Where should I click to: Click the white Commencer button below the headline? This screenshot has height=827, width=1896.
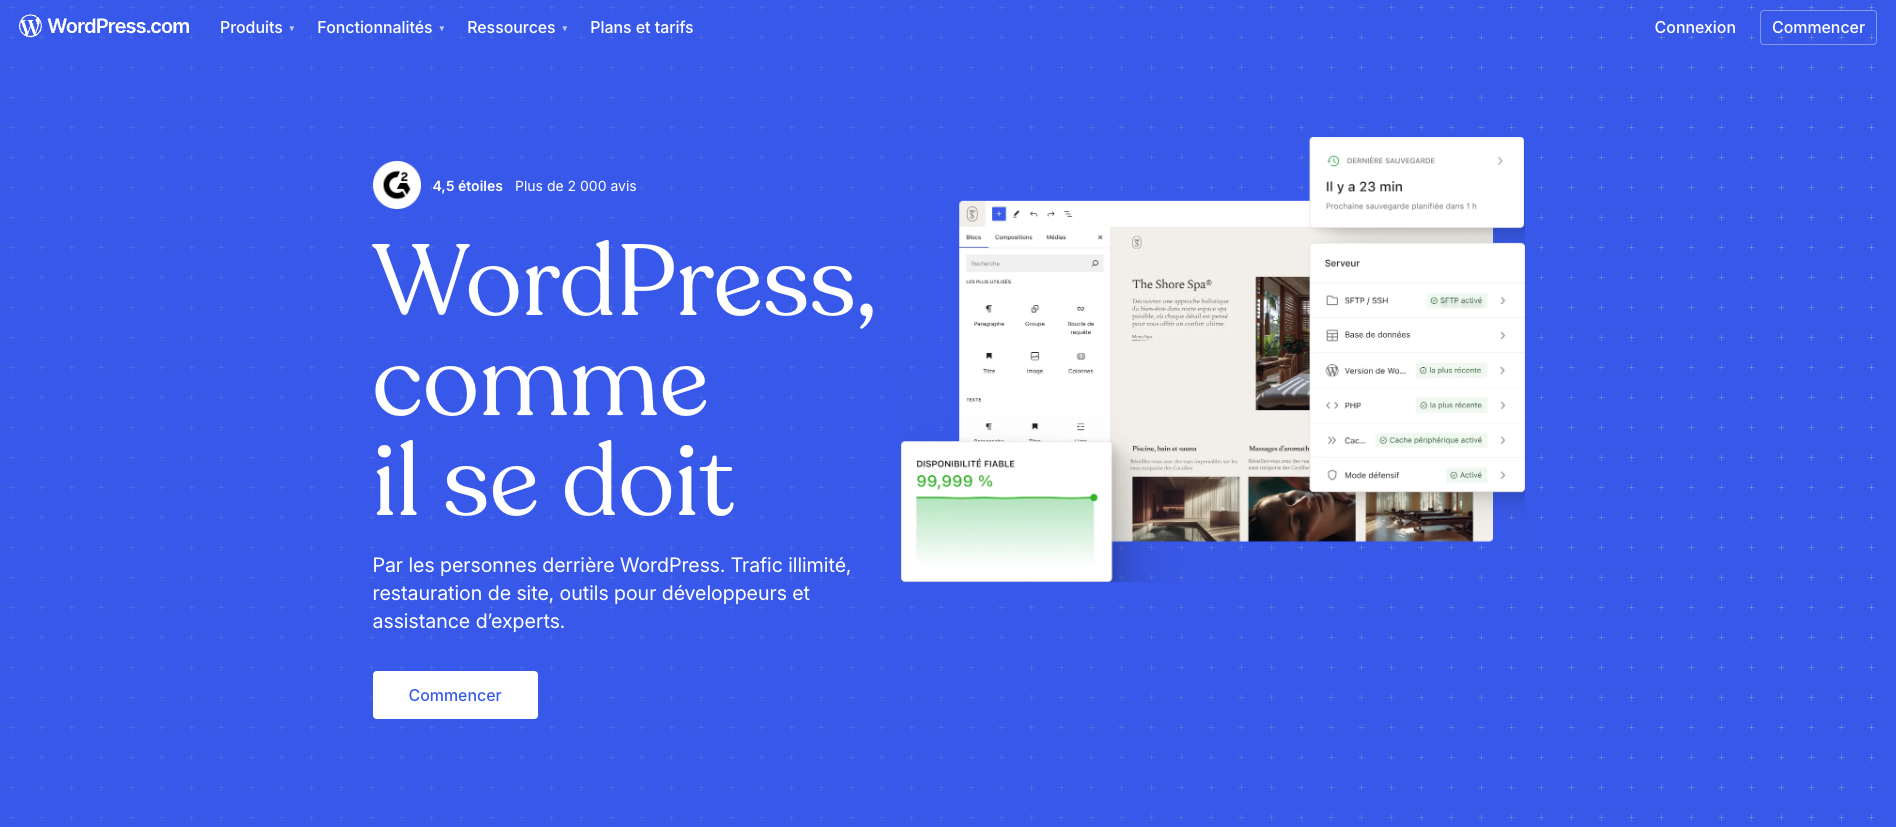coord(455,695)
